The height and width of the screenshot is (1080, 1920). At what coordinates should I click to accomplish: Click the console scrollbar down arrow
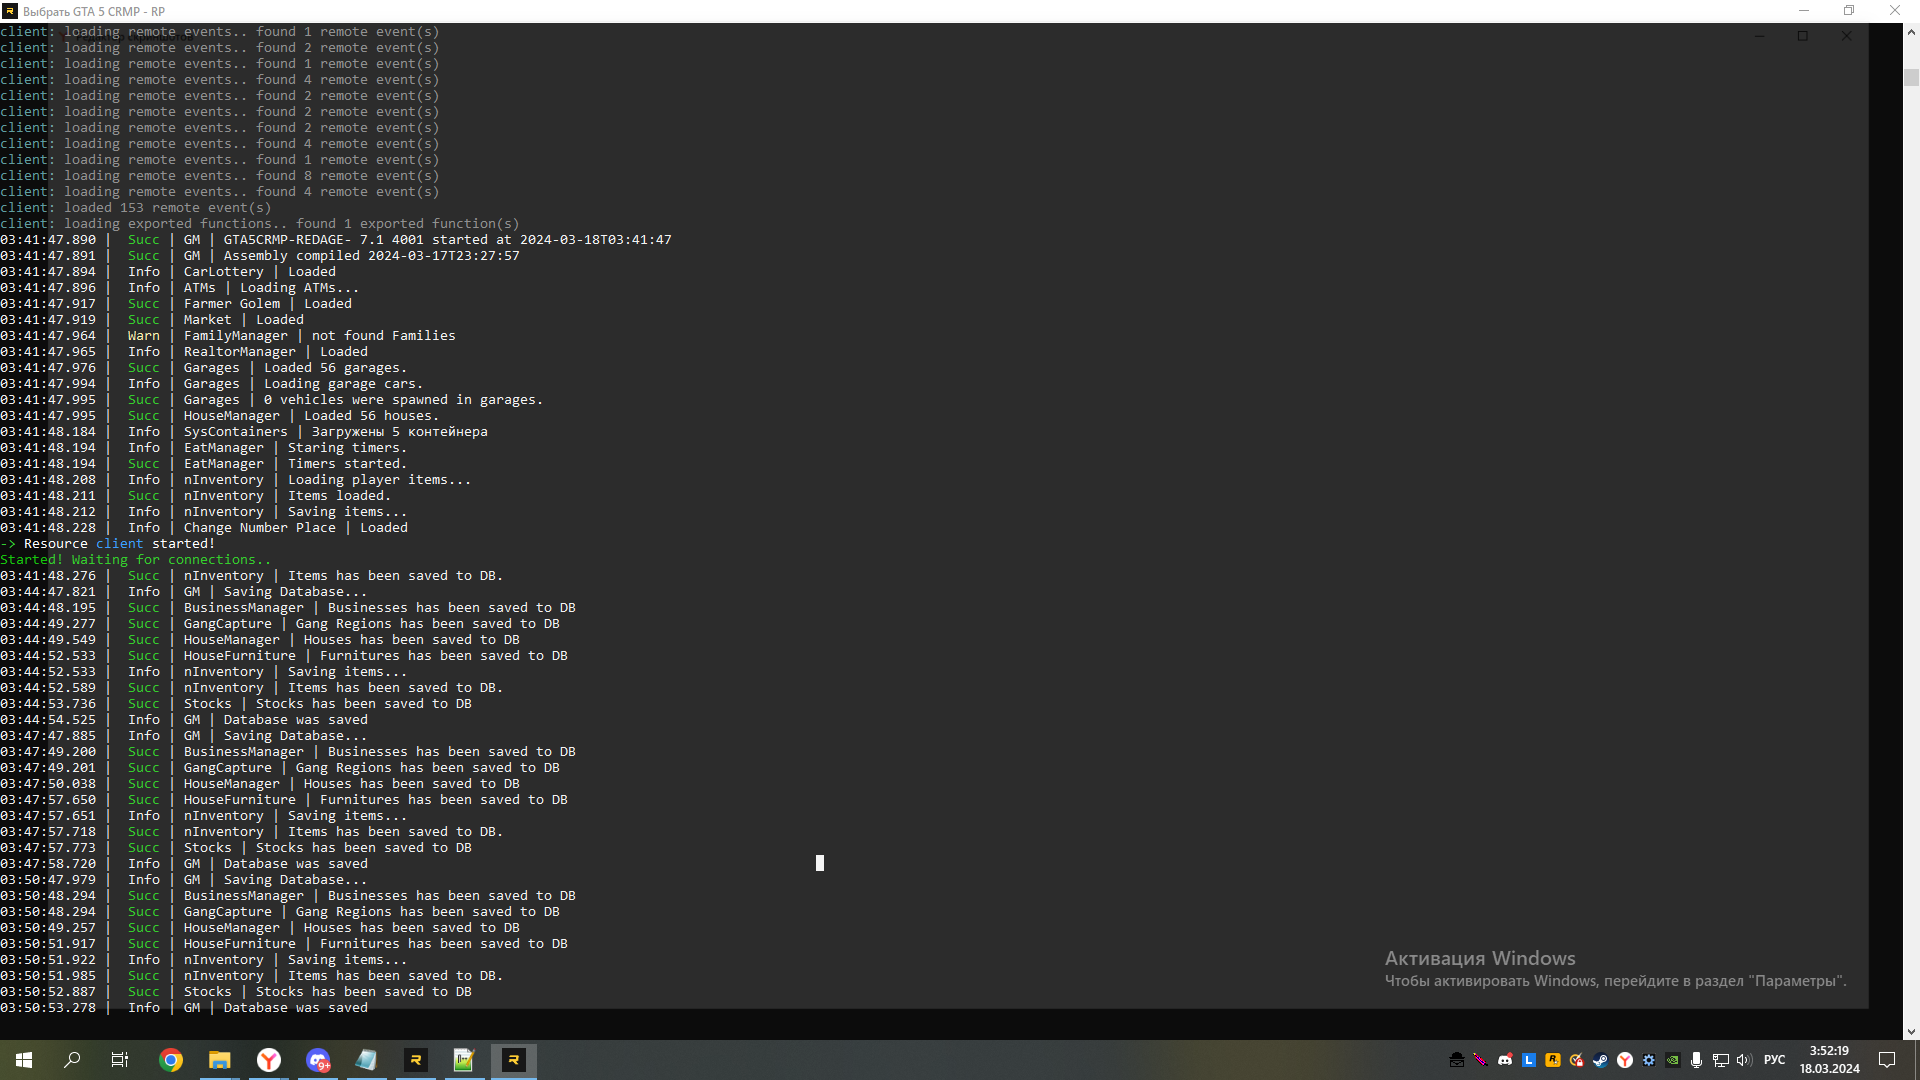(1911, 1031)
